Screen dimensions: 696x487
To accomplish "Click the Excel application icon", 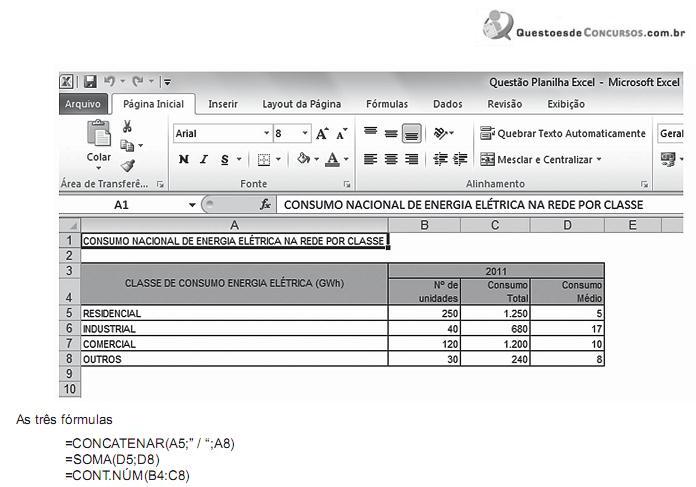I will pyautogui.click(x=67, y=82).
